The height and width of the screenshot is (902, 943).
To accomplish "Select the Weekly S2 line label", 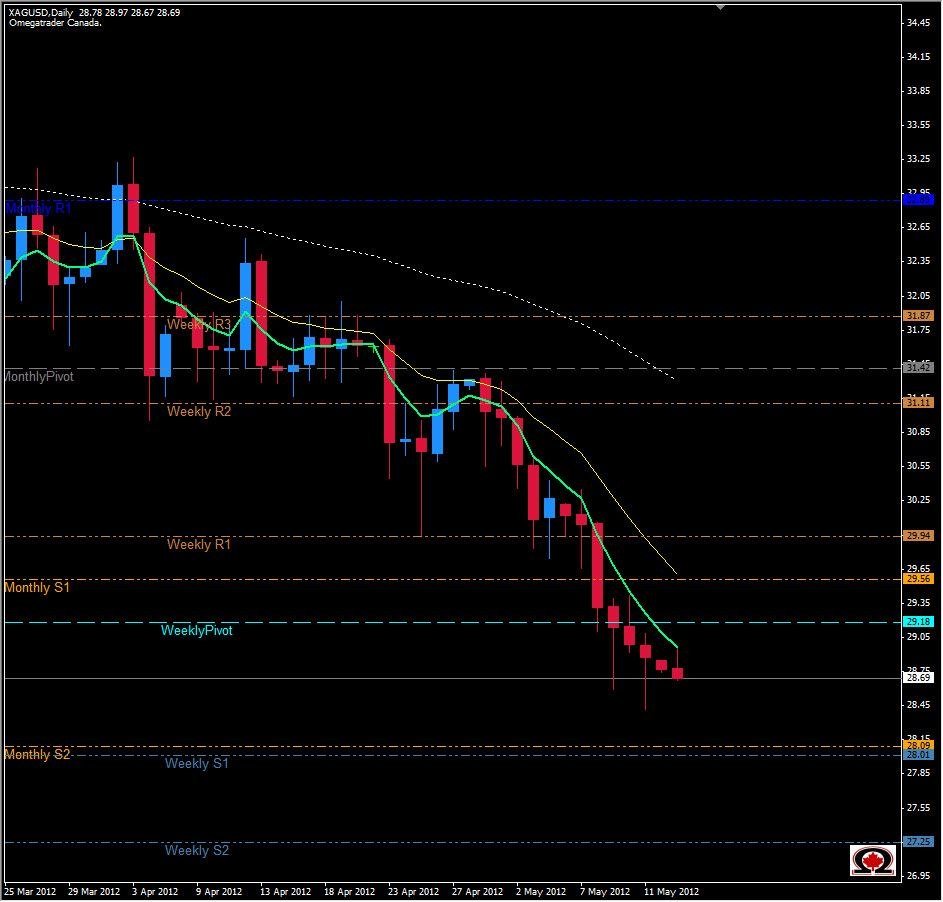I will tap(197, 850).
